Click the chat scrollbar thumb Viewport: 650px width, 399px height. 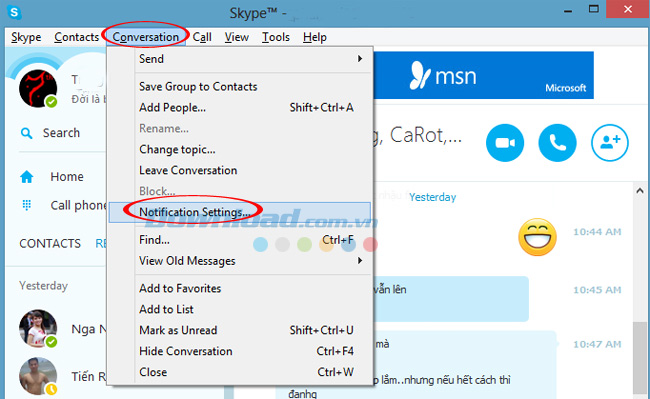click(640, 357)
